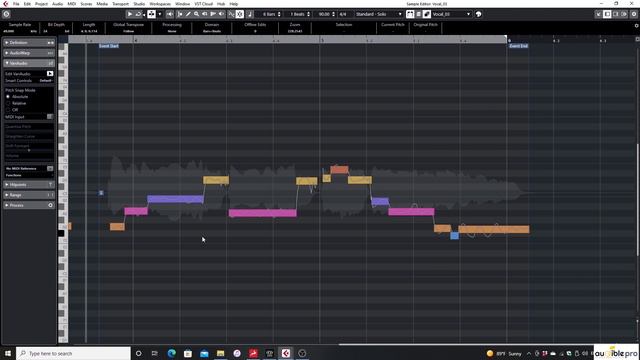640x360 pixels.
Task: Select Off pitch snap mode
Action: tap(8, 110)
